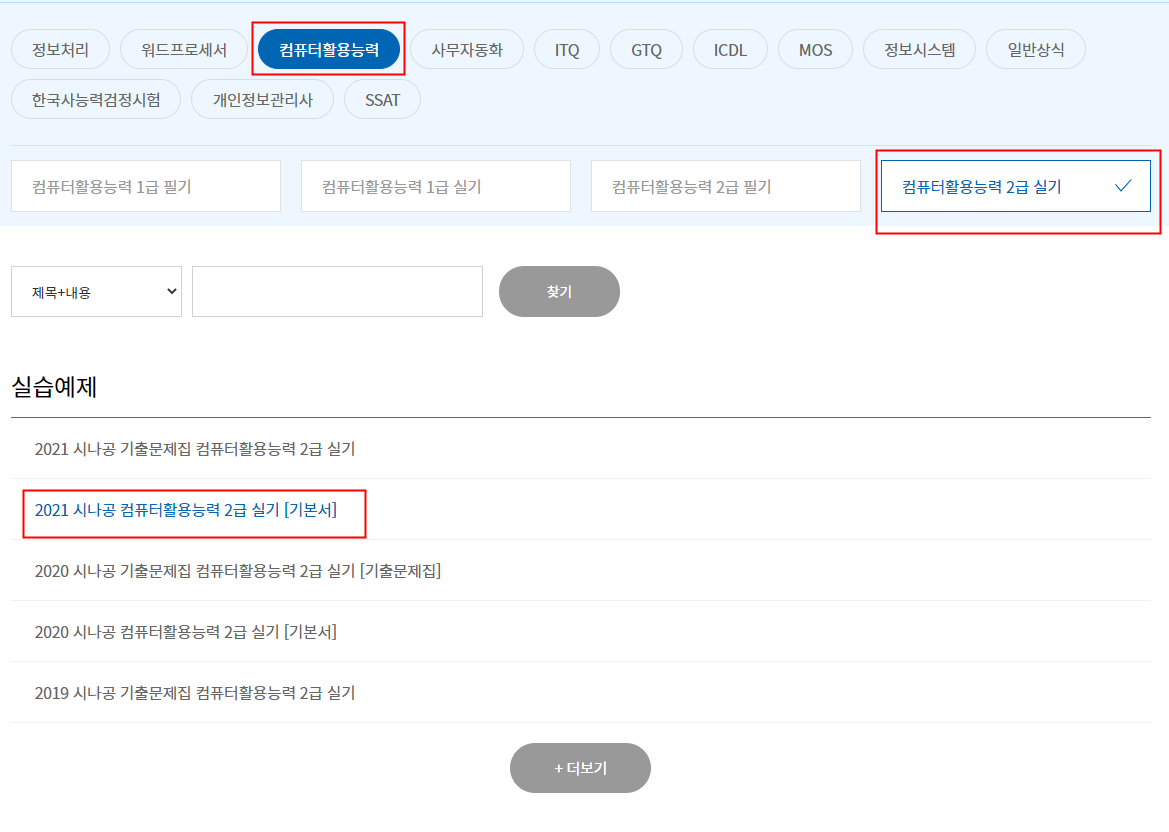Select the ITQ category tab
Image resolution: width=1169 pixels, height=832 pixels.
(x=567, y=50)
